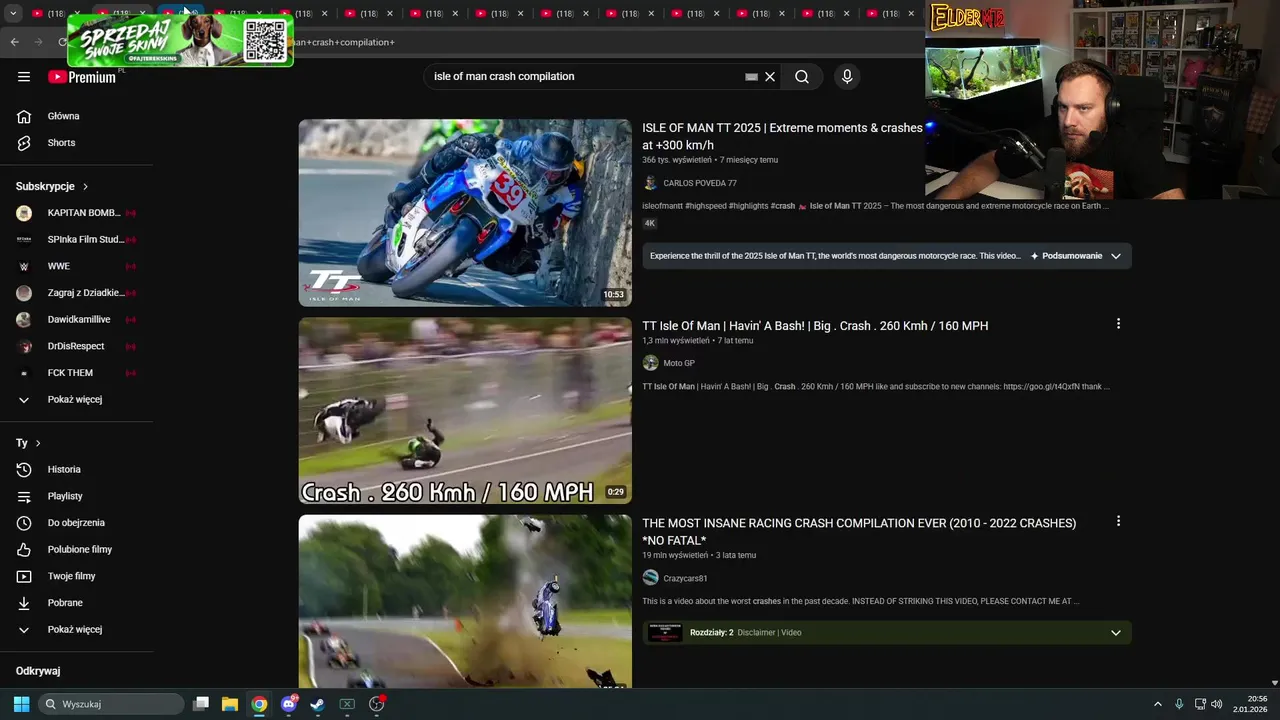Open the Xbox Game Bar taskbar icon
This screenshot has width=1280, height=720.
pos(347,704)
